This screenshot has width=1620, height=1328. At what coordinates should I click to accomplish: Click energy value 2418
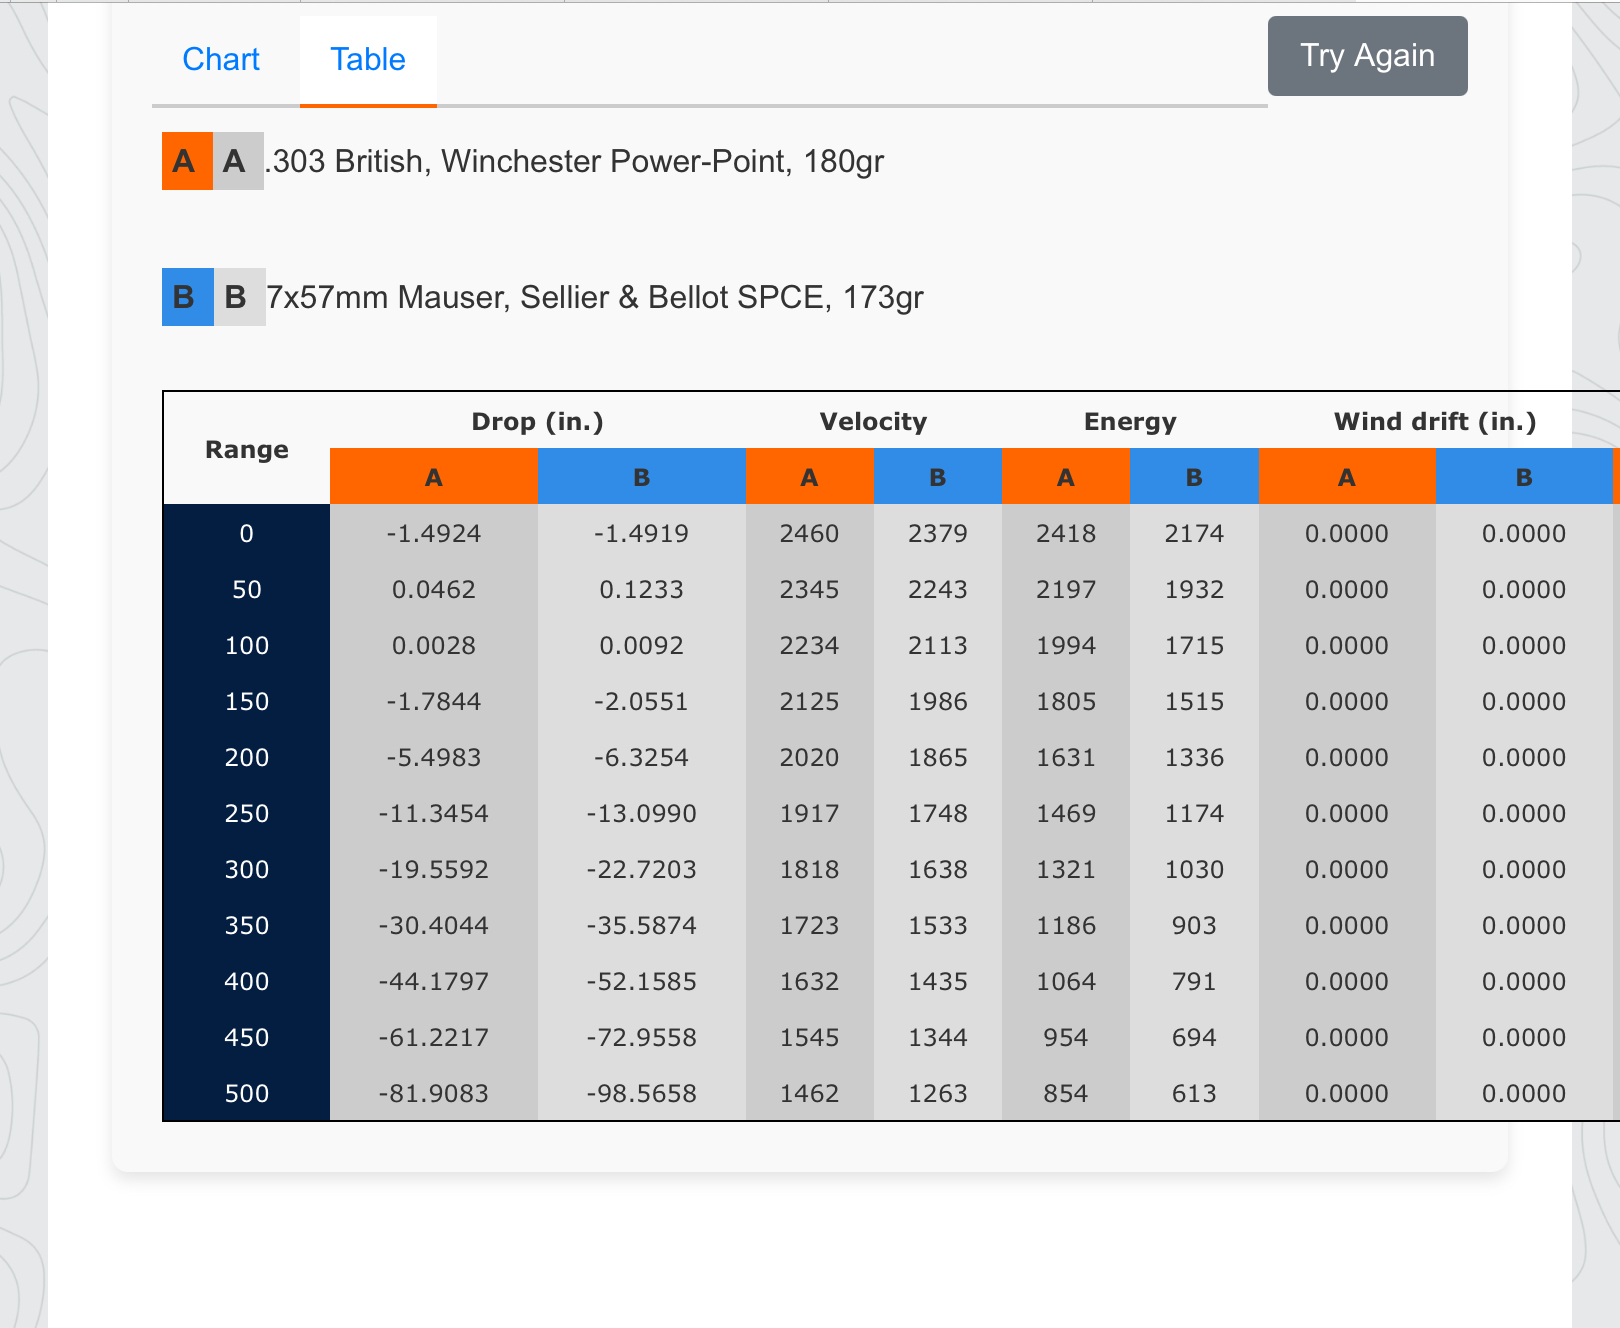1066,533
